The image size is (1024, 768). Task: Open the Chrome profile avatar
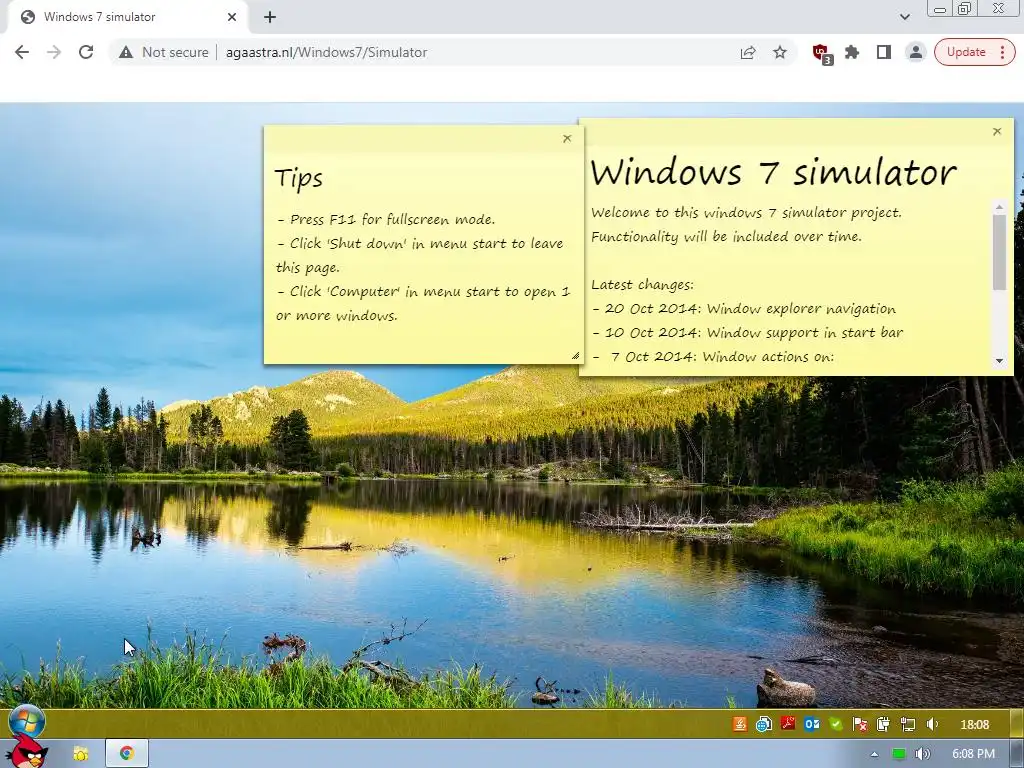tap(916, 52)
